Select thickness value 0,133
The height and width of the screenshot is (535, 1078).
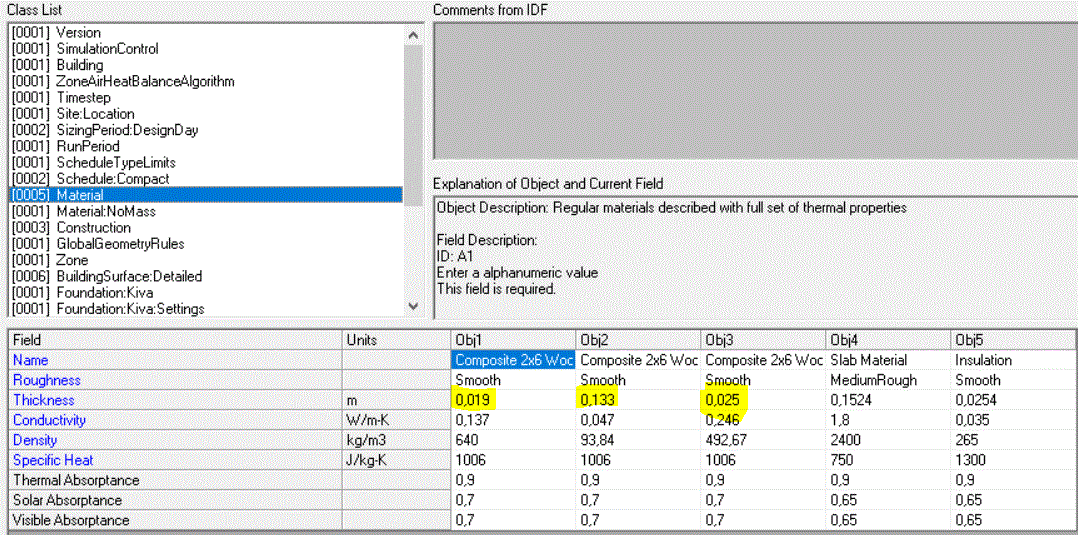[x=638, y=400]
